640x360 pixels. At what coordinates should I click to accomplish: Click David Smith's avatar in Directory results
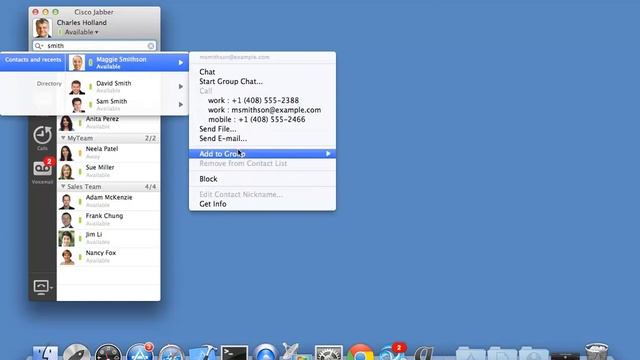tap(77, 87)
